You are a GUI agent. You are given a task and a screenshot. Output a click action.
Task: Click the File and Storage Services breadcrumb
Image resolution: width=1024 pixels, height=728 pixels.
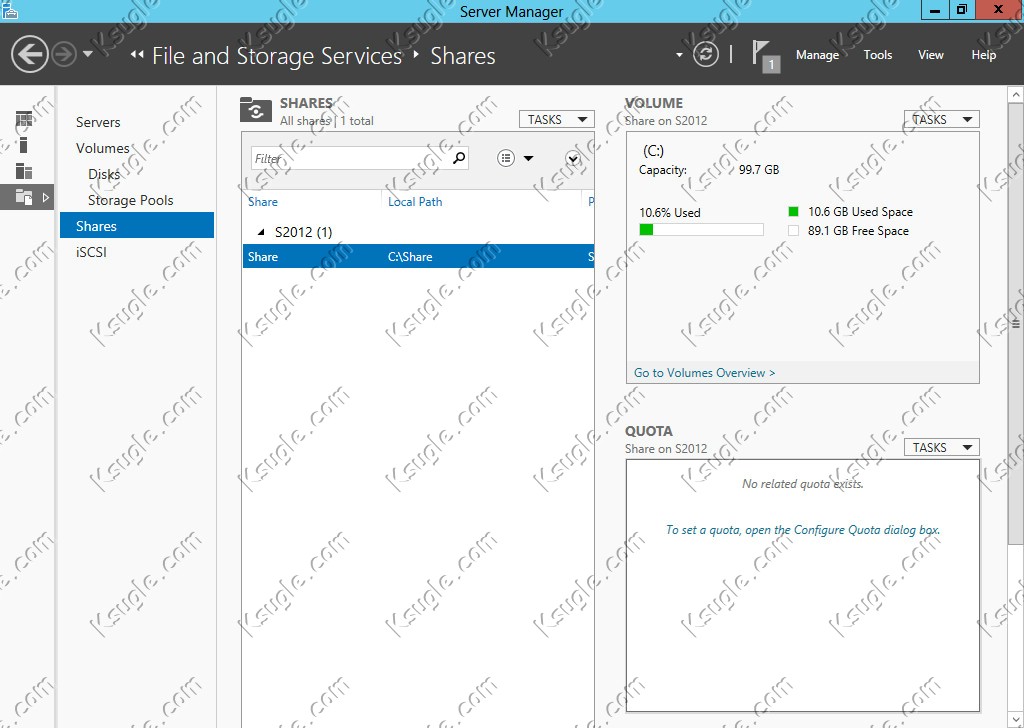(277, 55)
